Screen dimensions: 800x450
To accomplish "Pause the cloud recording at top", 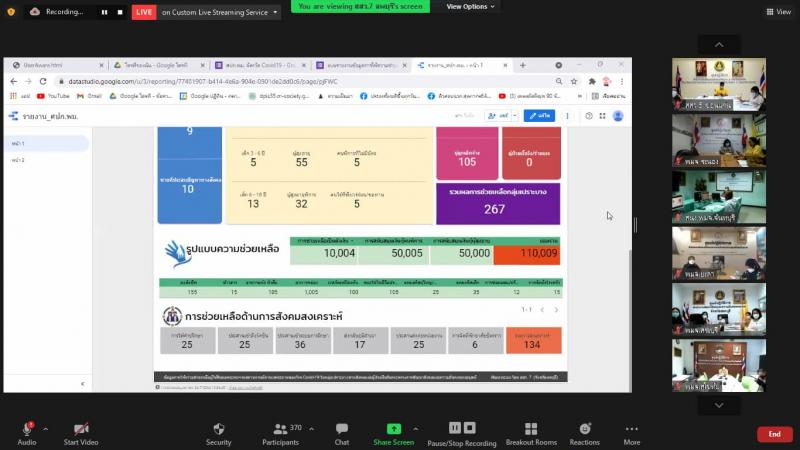I will [x=104, y=12].
